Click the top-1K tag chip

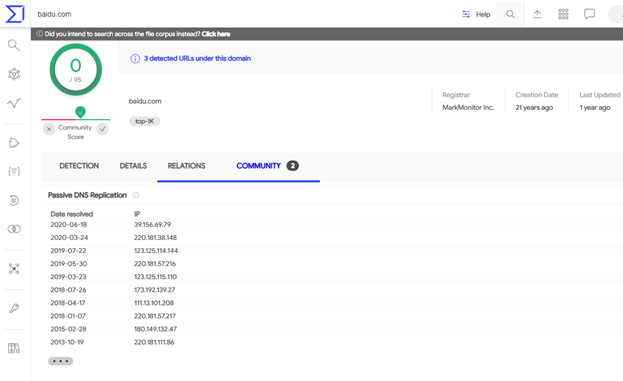pyautogui.click(x=145, y=121)
